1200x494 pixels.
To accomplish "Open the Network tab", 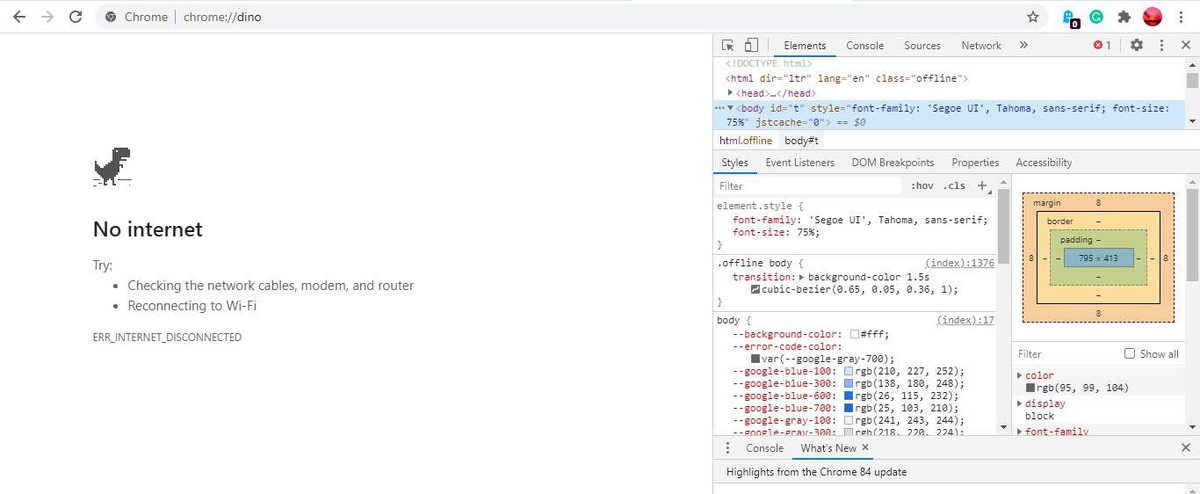I will coord(981,45).
